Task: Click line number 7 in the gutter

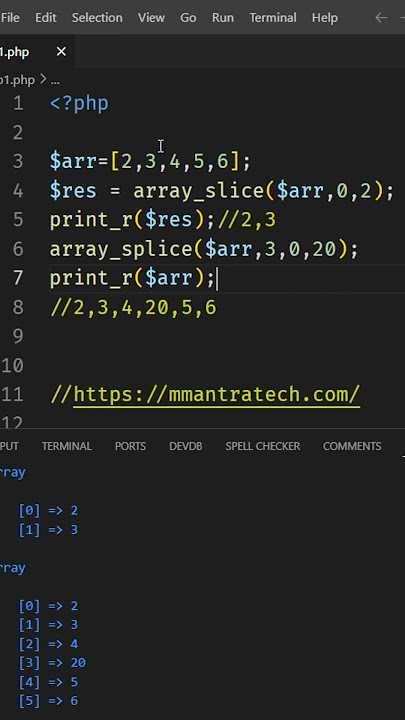Action: (x=18, y=278)
